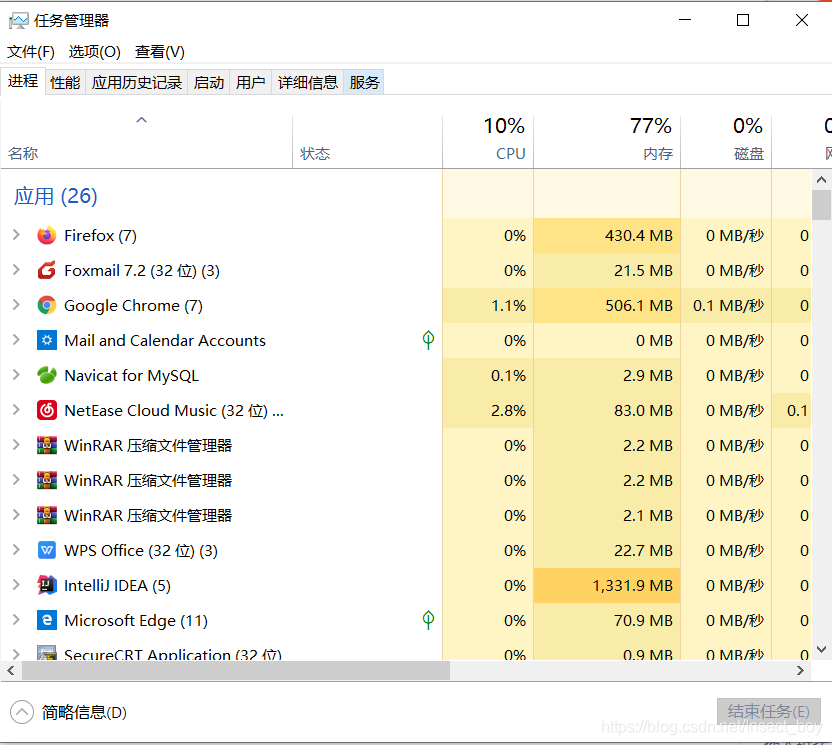Viewport: 832px width, 745px height.
Task: Click the horizontal scrollbar thumb
Action: 236,671
